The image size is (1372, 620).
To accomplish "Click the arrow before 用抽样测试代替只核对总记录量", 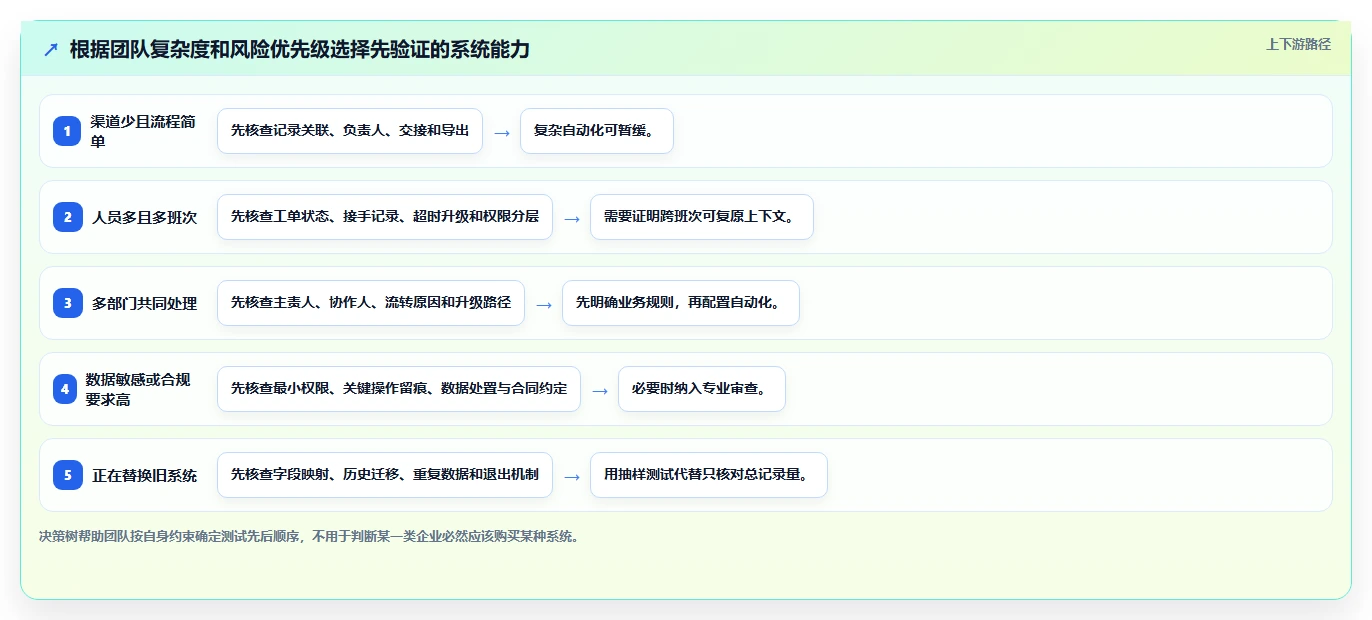I will [572, 476].
